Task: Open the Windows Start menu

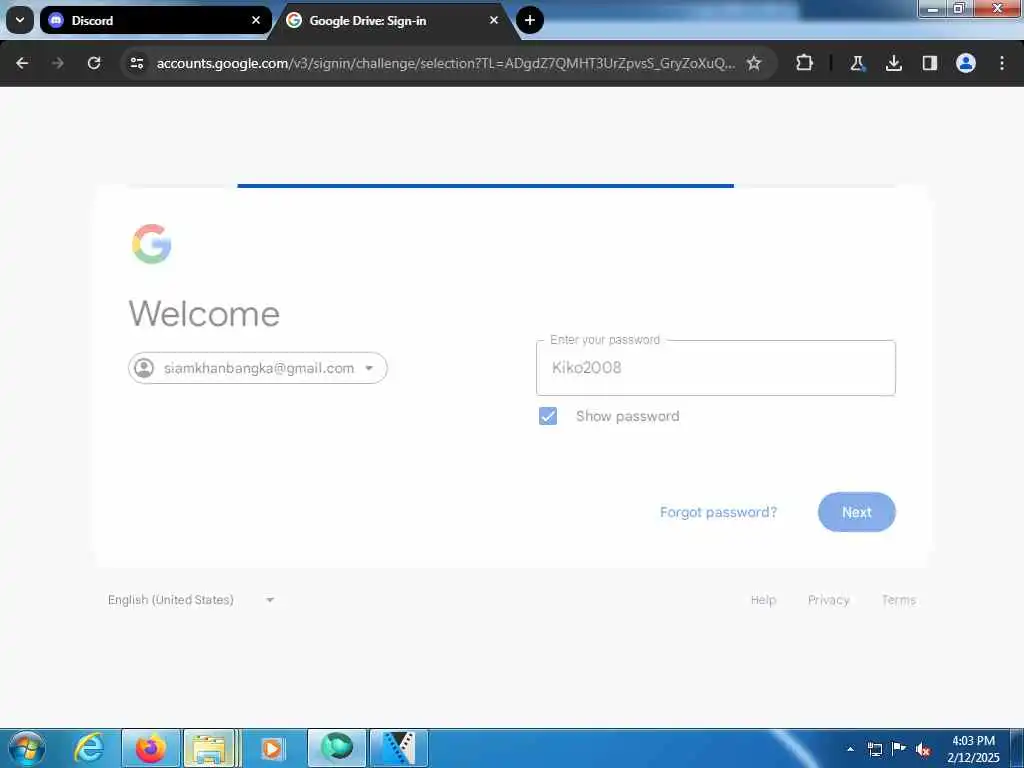Action: 27,748
